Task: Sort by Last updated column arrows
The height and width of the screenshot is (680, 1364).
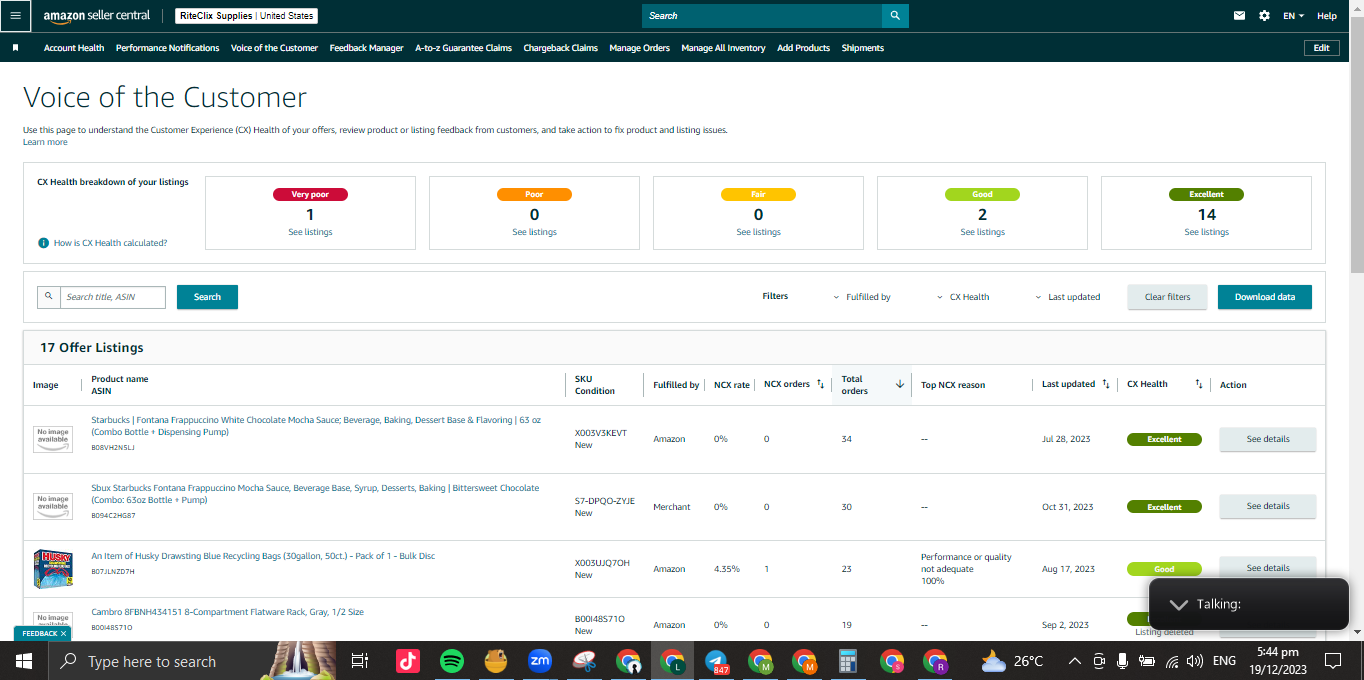Action: point(1105,384)
